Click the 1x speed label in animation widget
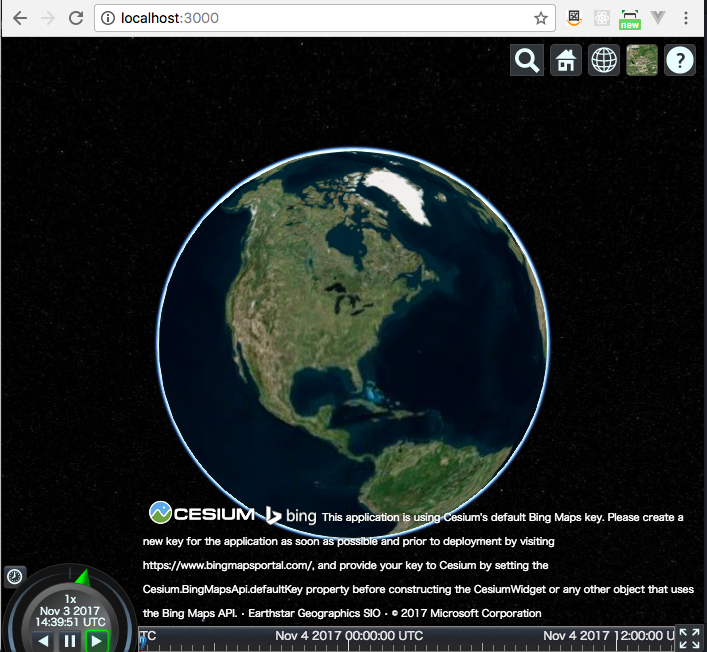Viewport: 707px width, 652px height. click(x=70, y=599)
